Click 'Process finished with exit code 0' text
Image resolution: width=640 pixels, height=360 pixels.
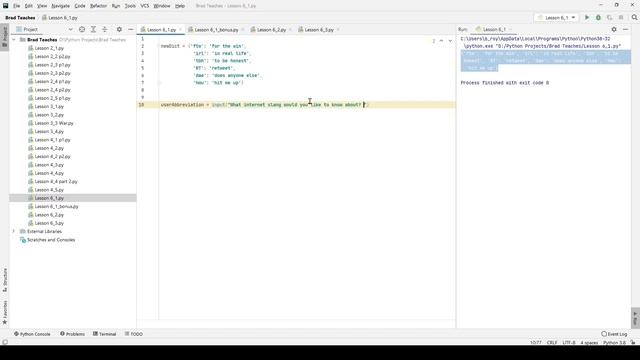pos(504,83)
